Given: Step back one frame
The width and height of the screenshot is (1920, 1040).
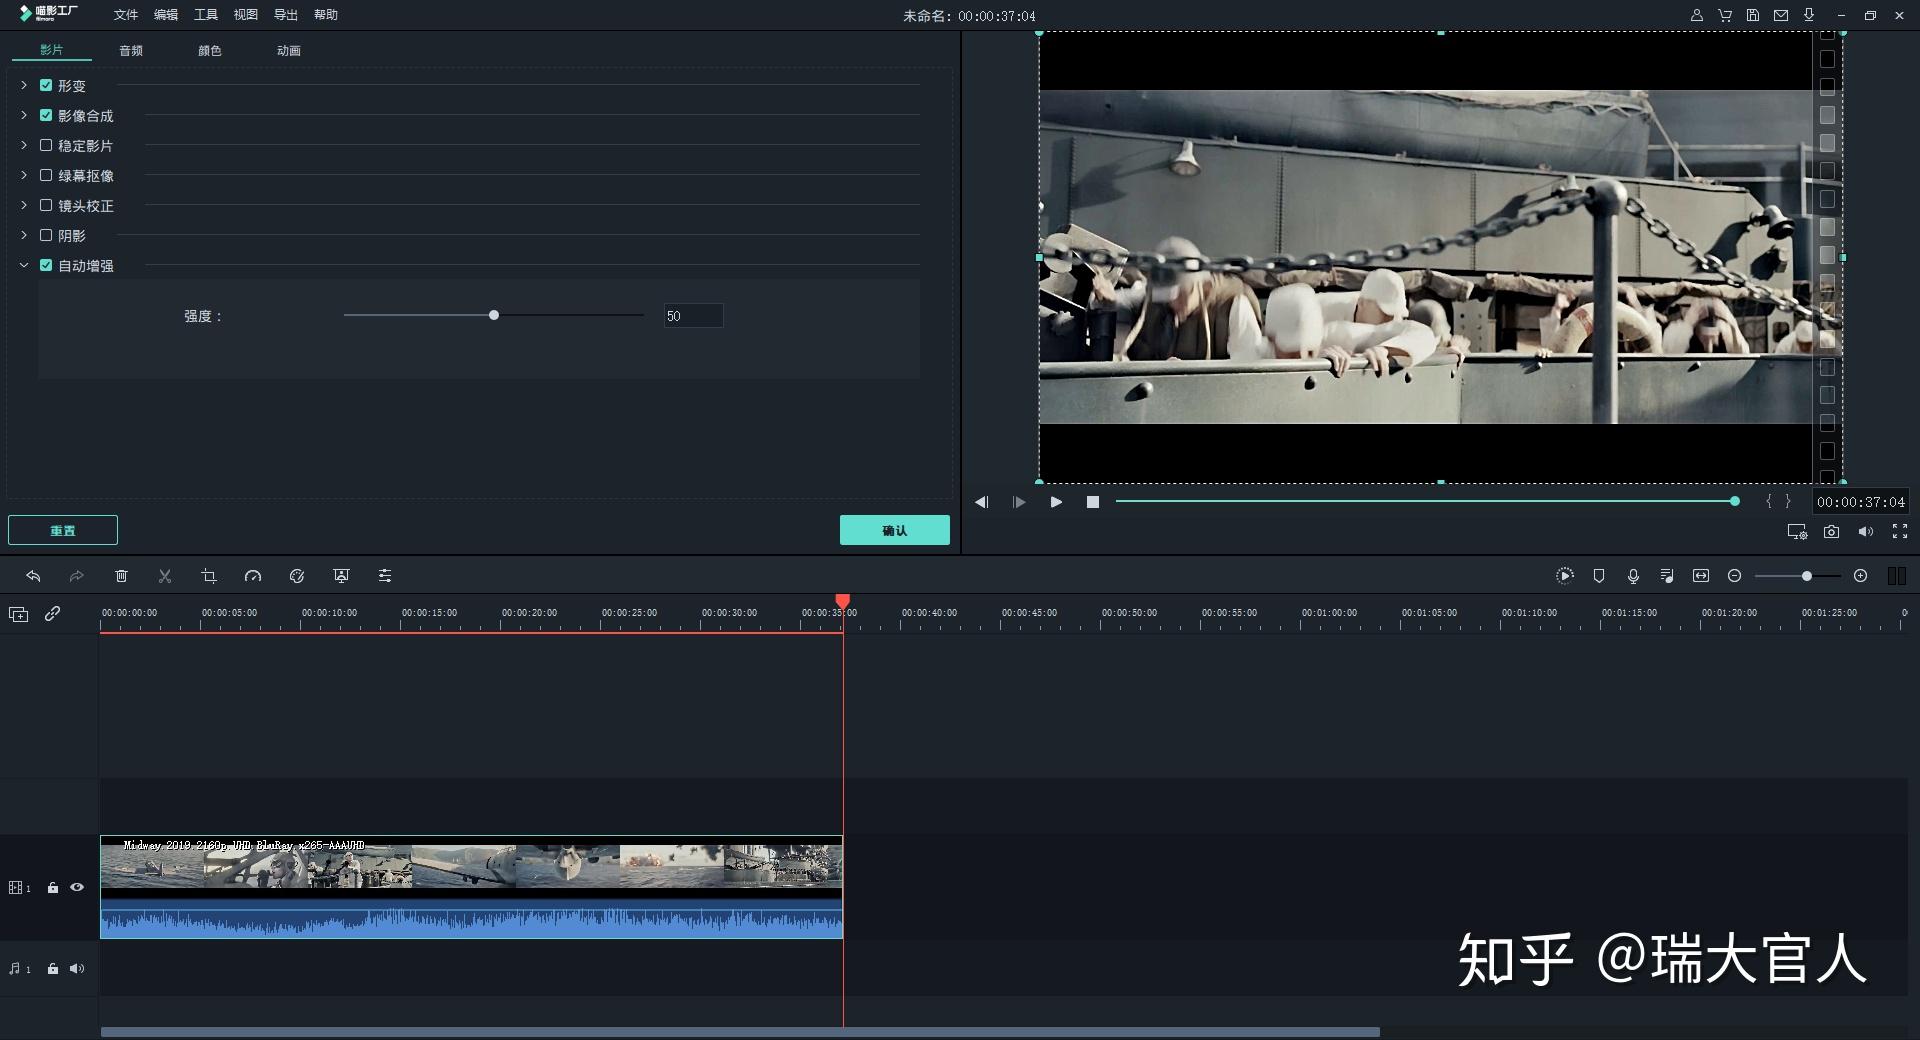Looking at the screenshot, I should pyautogui.click(x=981, y=502).
